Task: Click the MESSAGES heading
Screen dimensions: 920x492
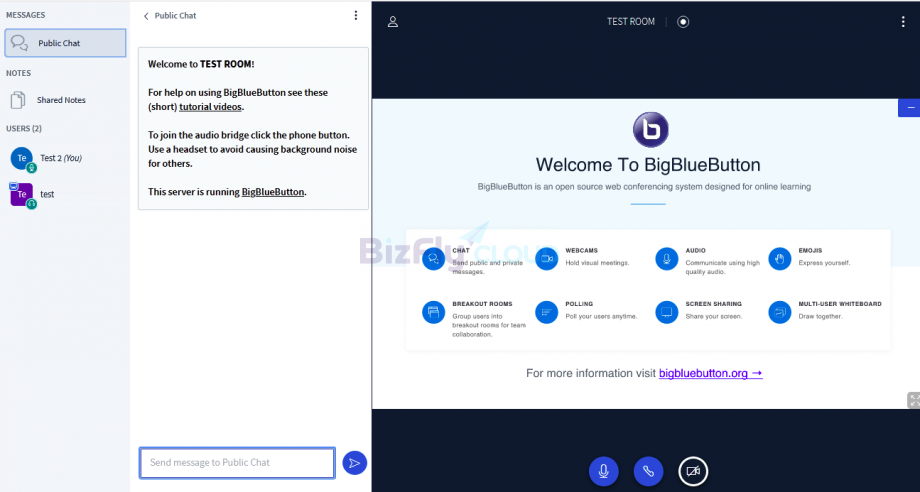Action: (25, 15)
